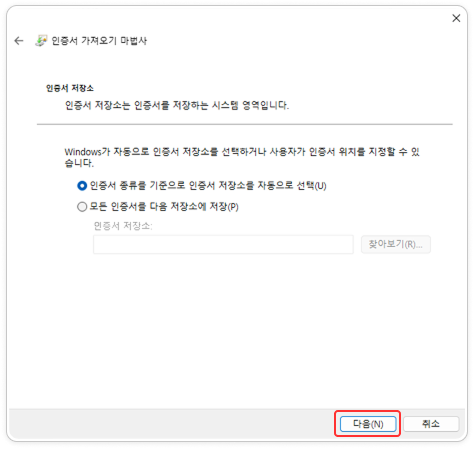Click the 인증서 저장소 text field
474x449 pixels.
223,244
